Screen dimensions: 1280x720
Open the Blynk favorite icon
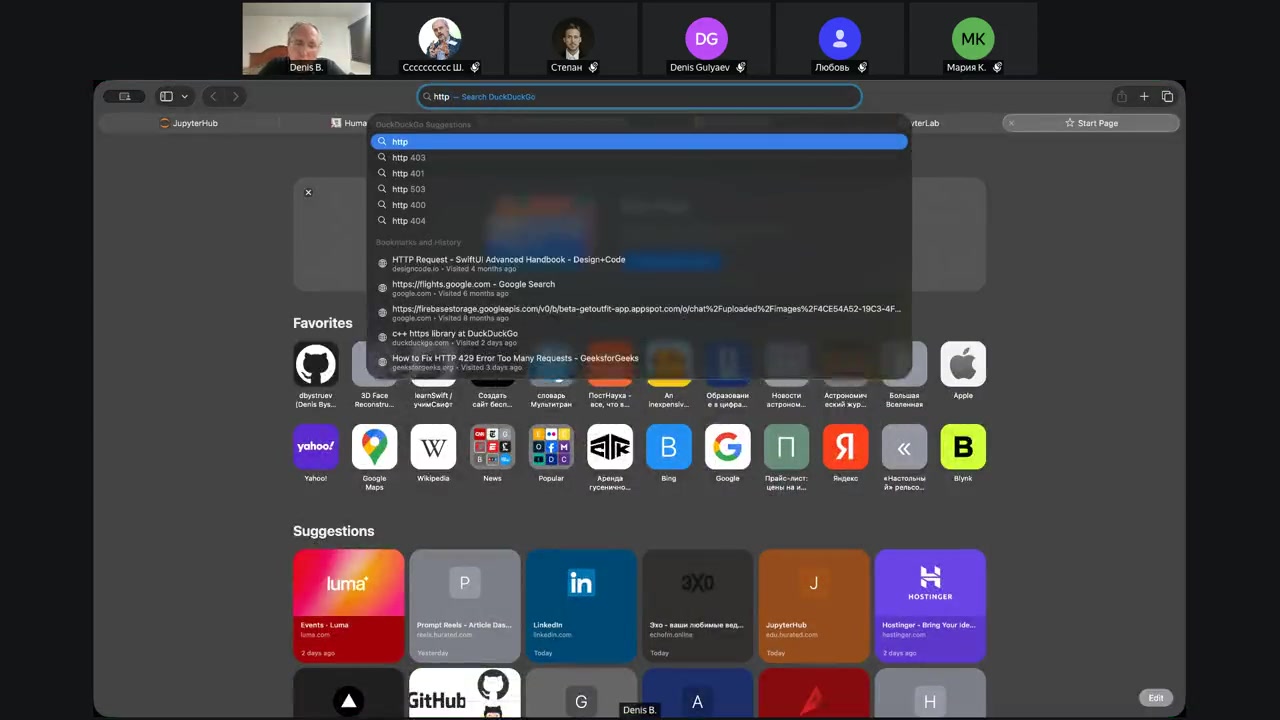(963, 447)
